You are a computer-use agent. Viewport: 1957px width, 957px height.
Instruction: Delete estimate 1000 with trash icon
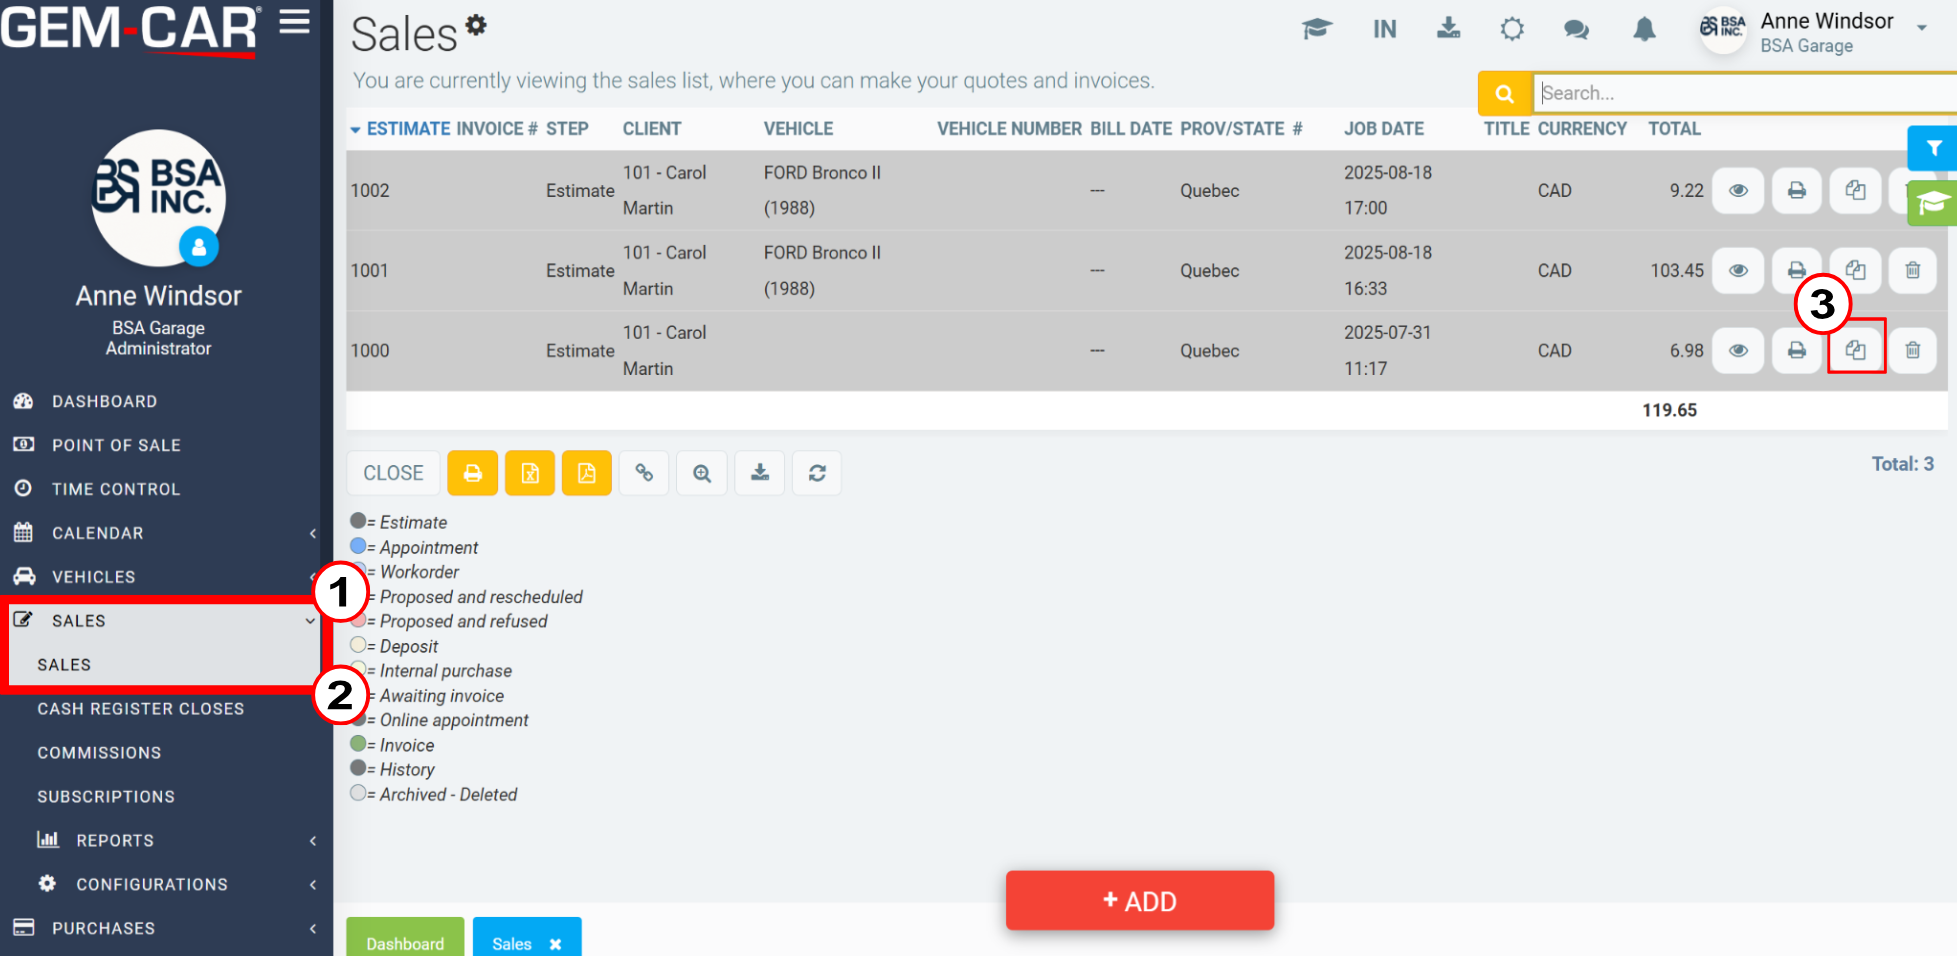pos(1912,350)
